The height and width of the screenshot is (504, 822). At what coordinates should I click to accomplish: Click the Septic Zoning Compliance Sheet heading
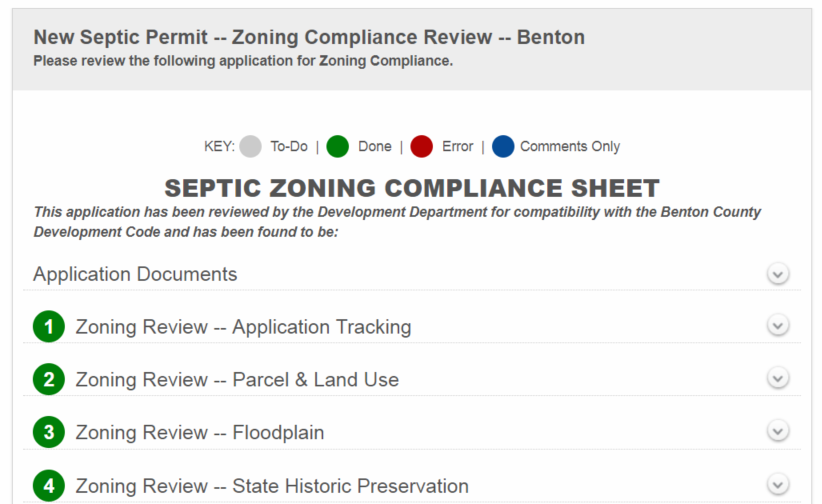click(412, 188)
